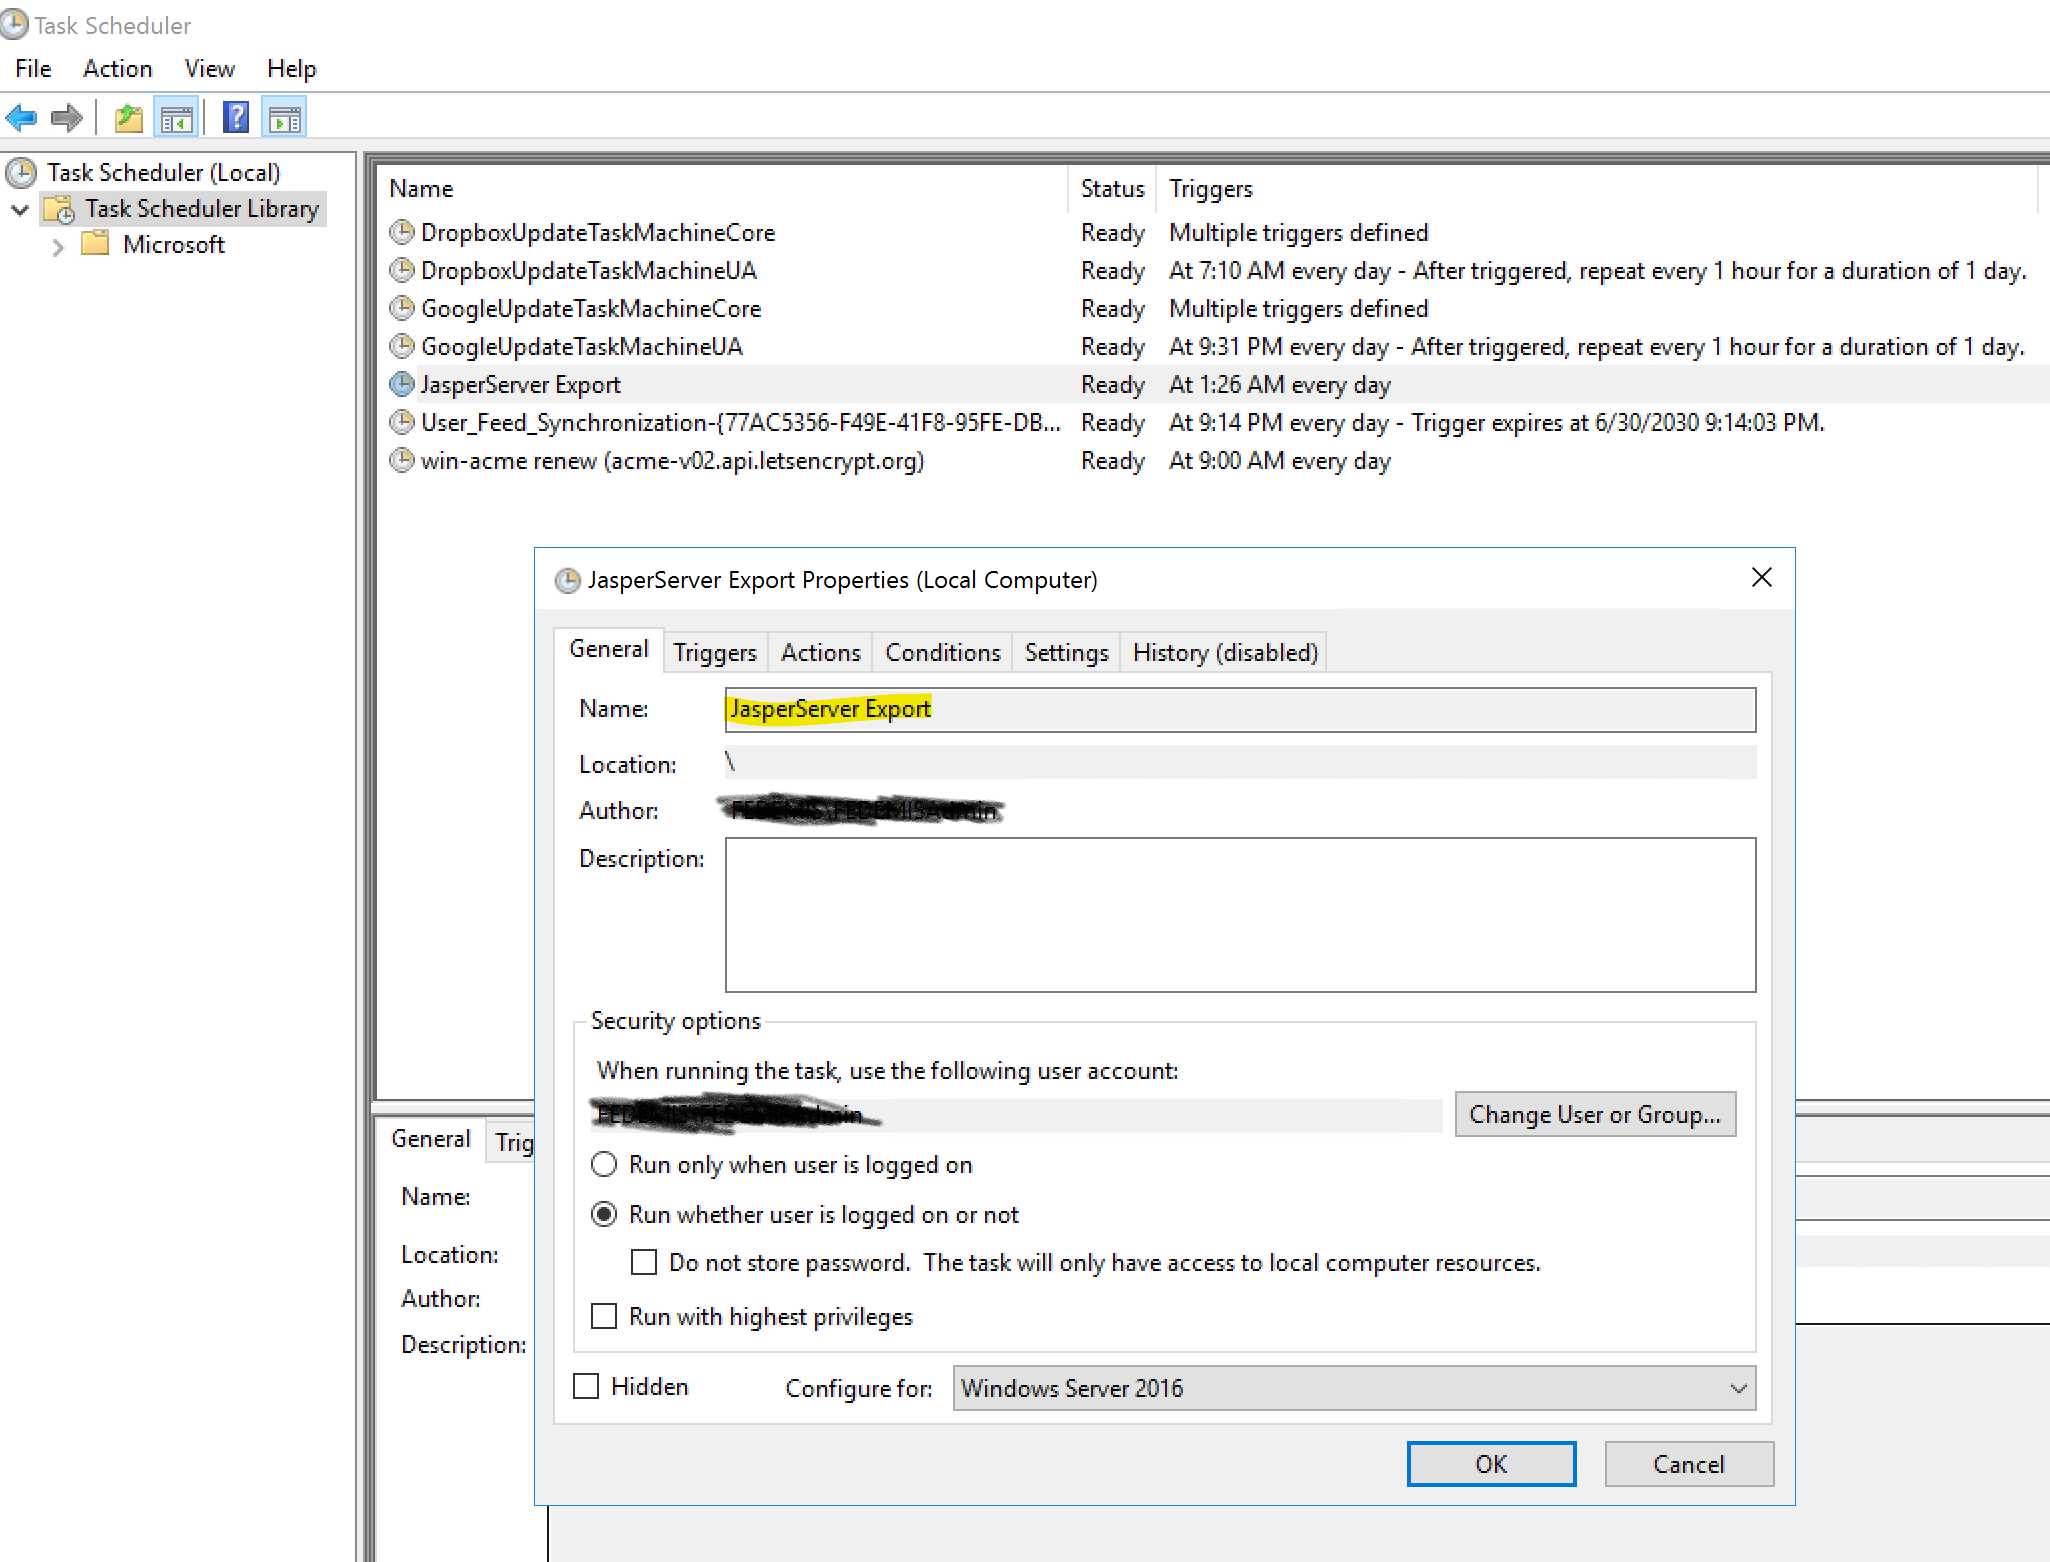Click the clock icon next to DropboxUpdateTaskMachineCore
Screen dimensions: 2050x1562
click(x=402, y=233)
